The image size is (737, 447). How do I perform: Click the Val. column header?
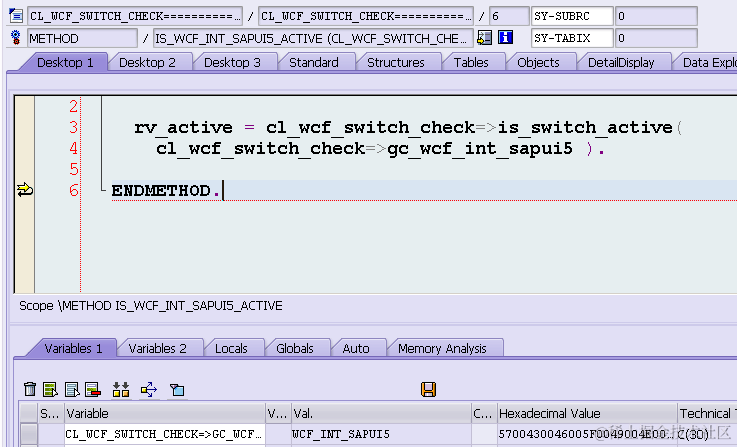click(381, 413)
